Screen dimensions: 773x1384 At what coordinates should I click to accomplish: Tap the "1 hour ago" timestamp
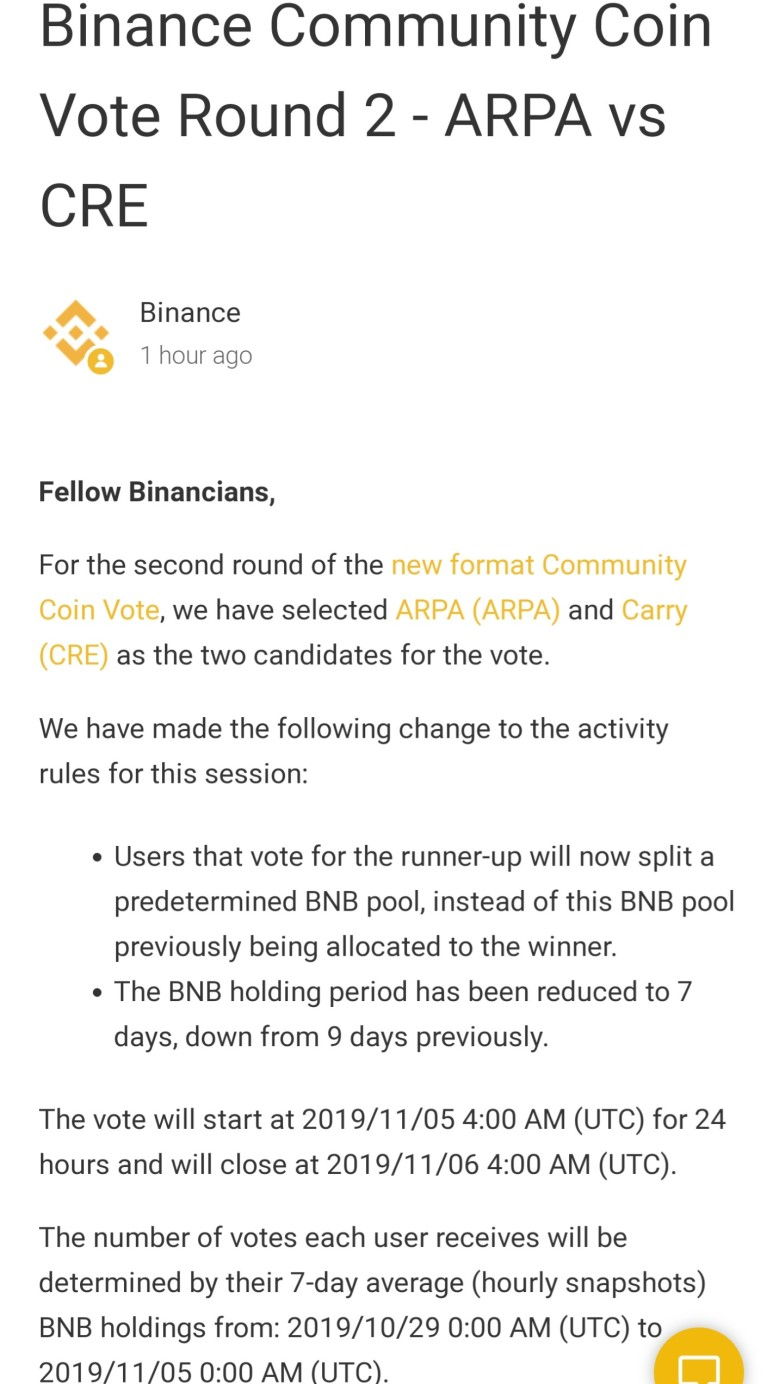pyautogui.click(x=196, y=355)
